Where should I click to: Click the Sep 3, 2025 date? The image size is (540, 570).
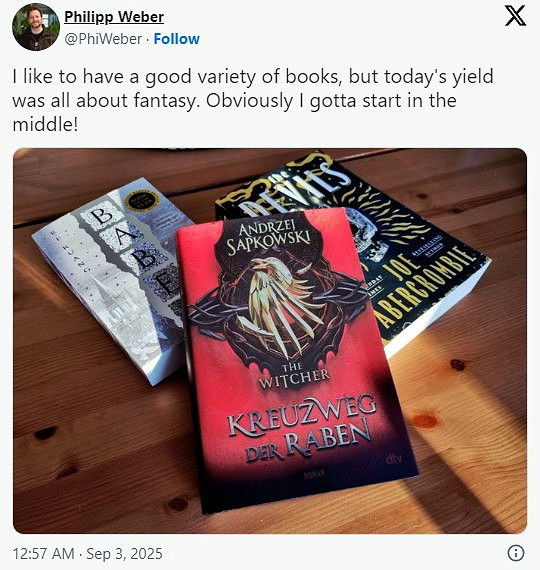tap(124, 554)
